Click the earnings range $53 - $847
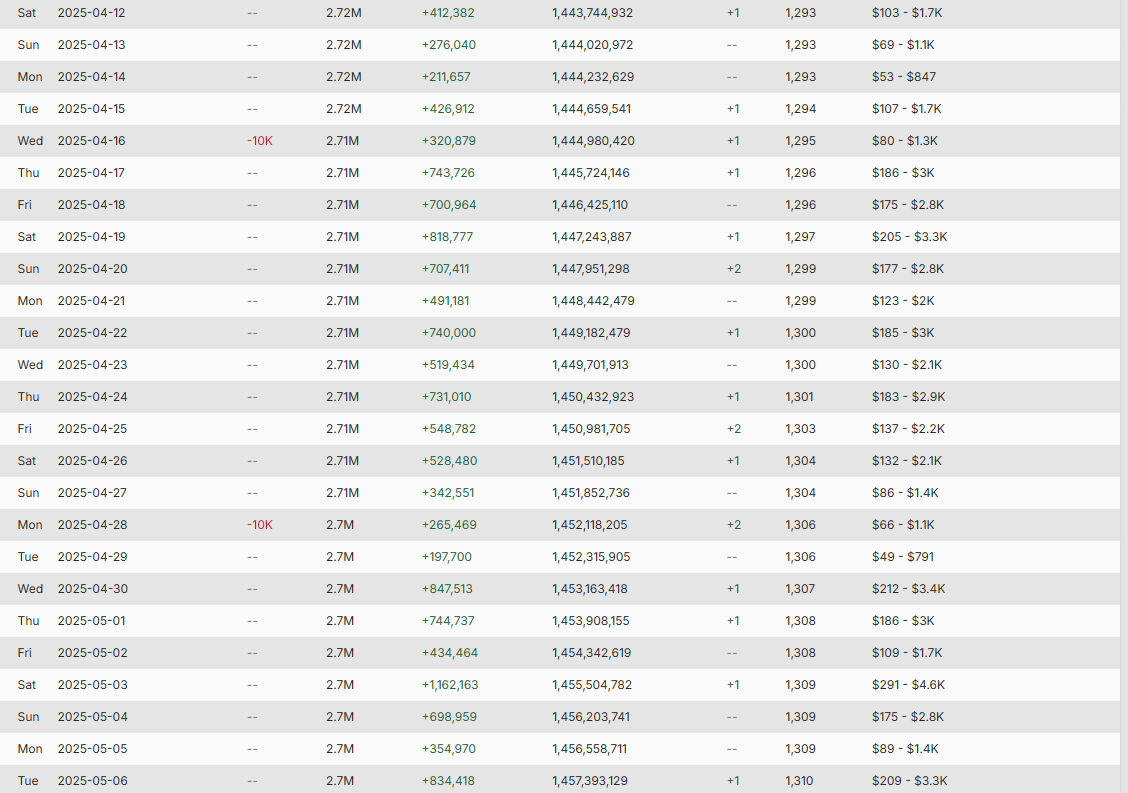This screenshot has width=1128, height=793. (x=904, y=77)
